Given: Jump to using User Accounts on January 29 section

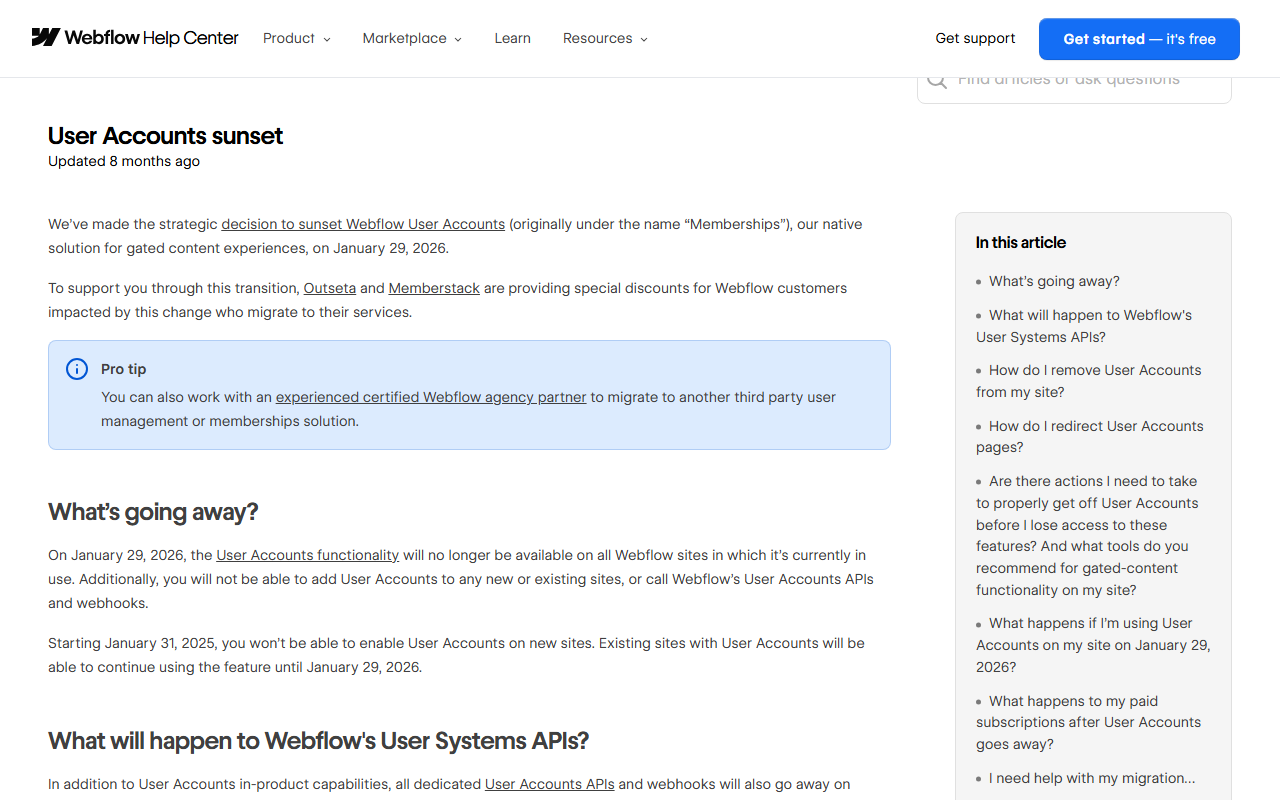Looking at the screenshot, I should (x=1093, y=645).
